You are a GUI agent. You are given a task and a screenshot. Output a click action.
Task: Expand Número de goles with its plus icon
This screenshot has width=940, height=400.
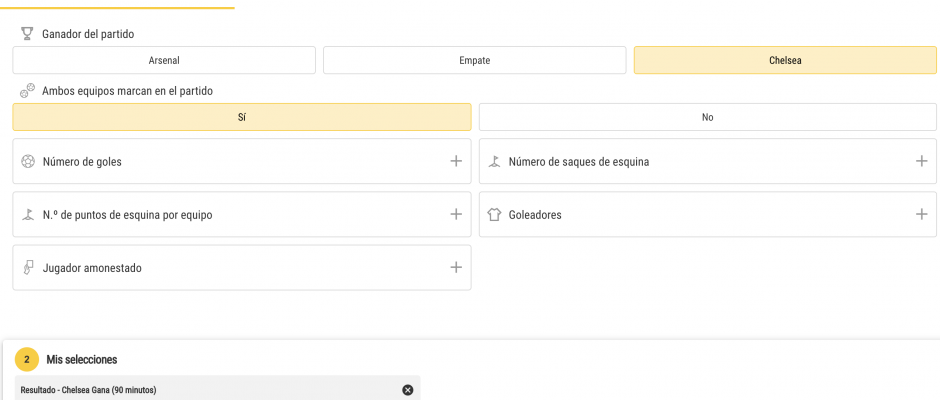456,161
